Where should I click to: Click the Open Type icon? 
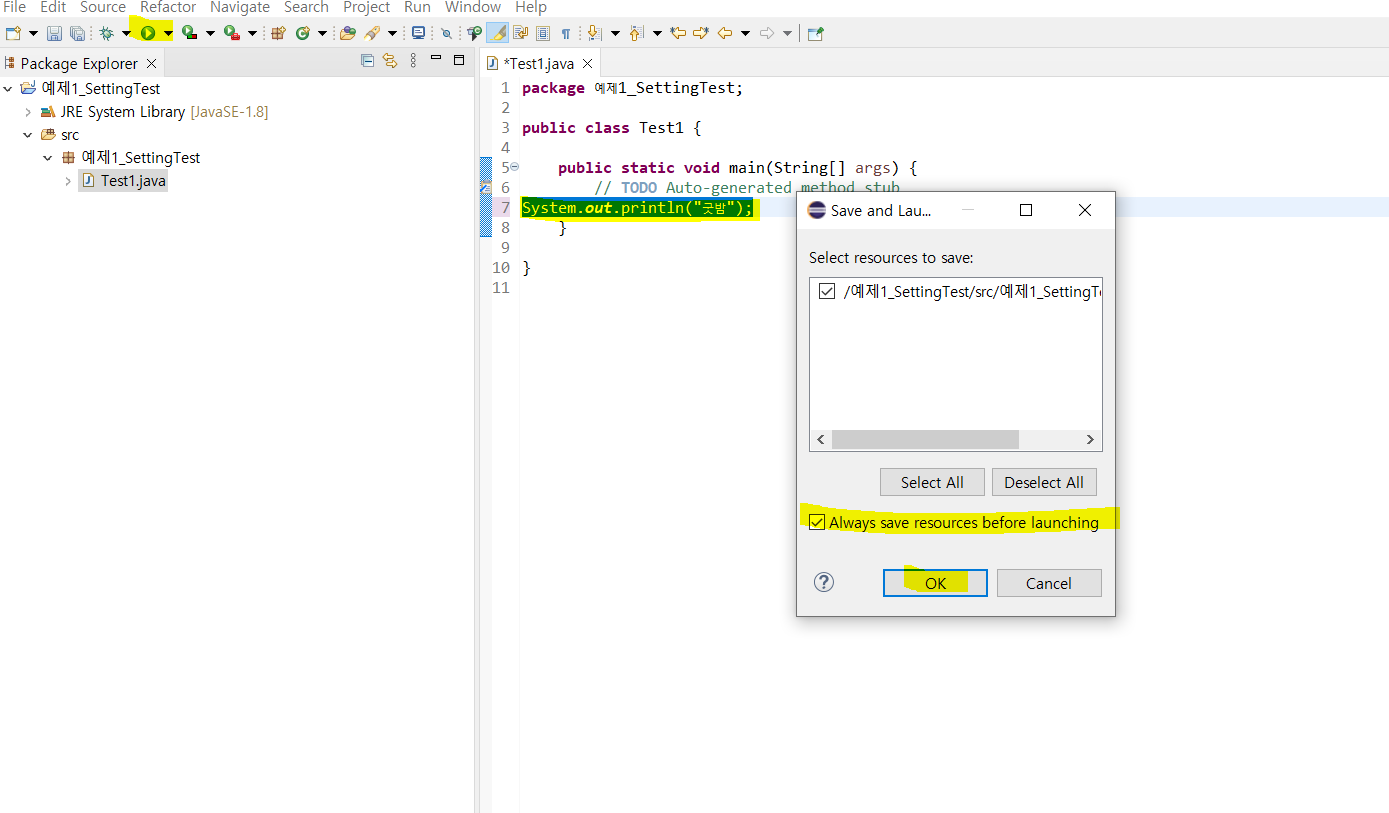(x=347, y=33)
